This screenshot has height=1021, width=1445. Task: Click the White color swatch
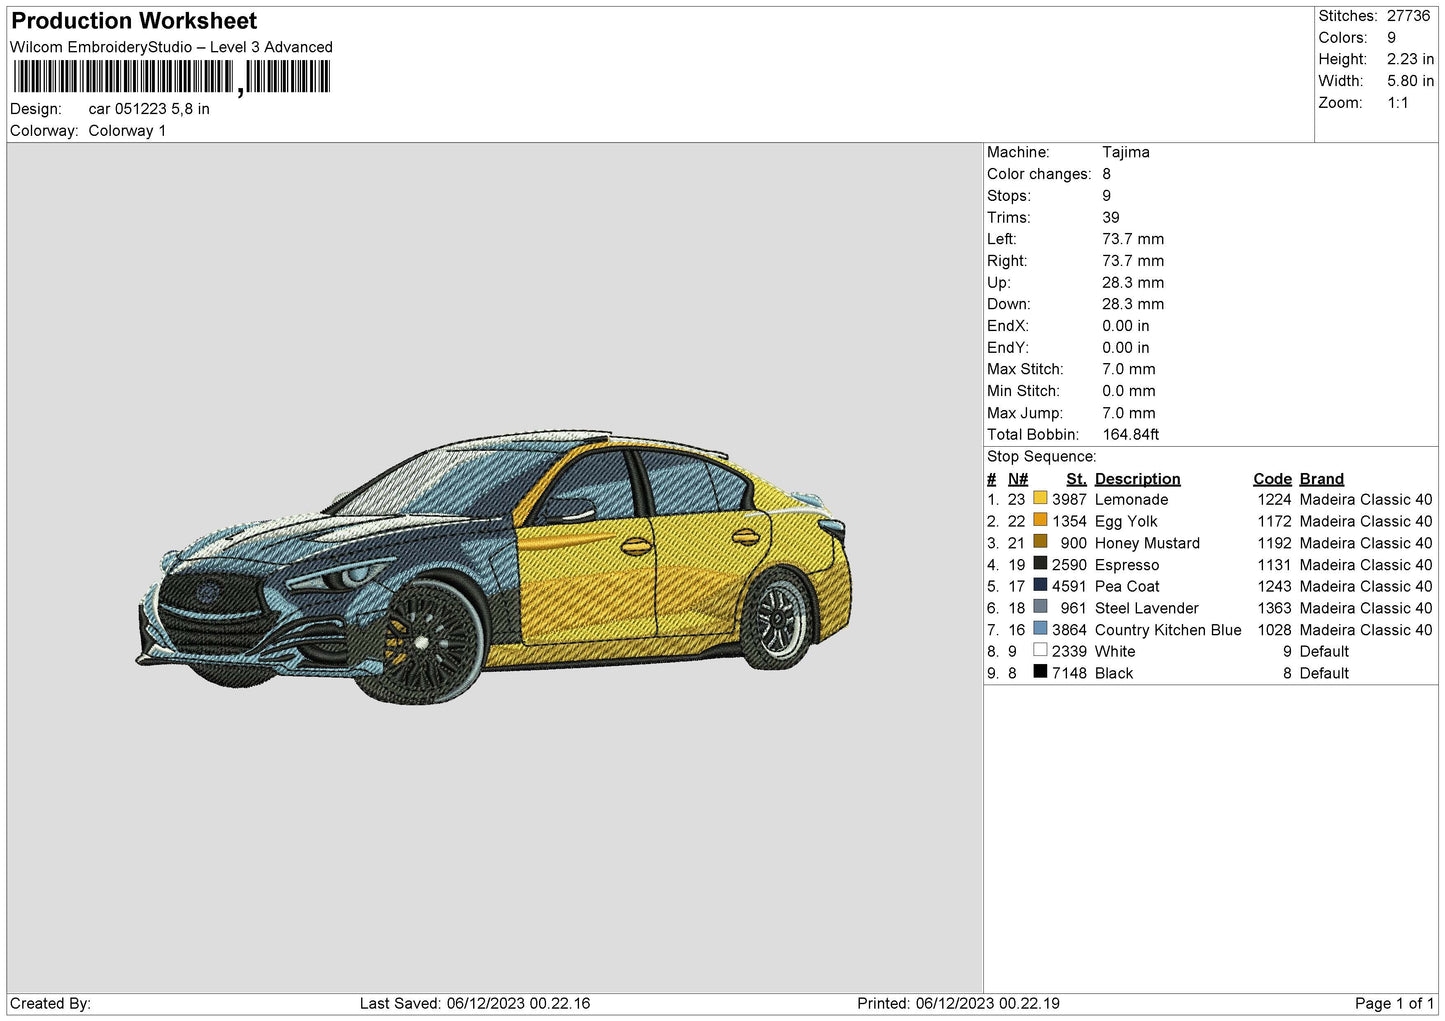(x=1040, y=650)
